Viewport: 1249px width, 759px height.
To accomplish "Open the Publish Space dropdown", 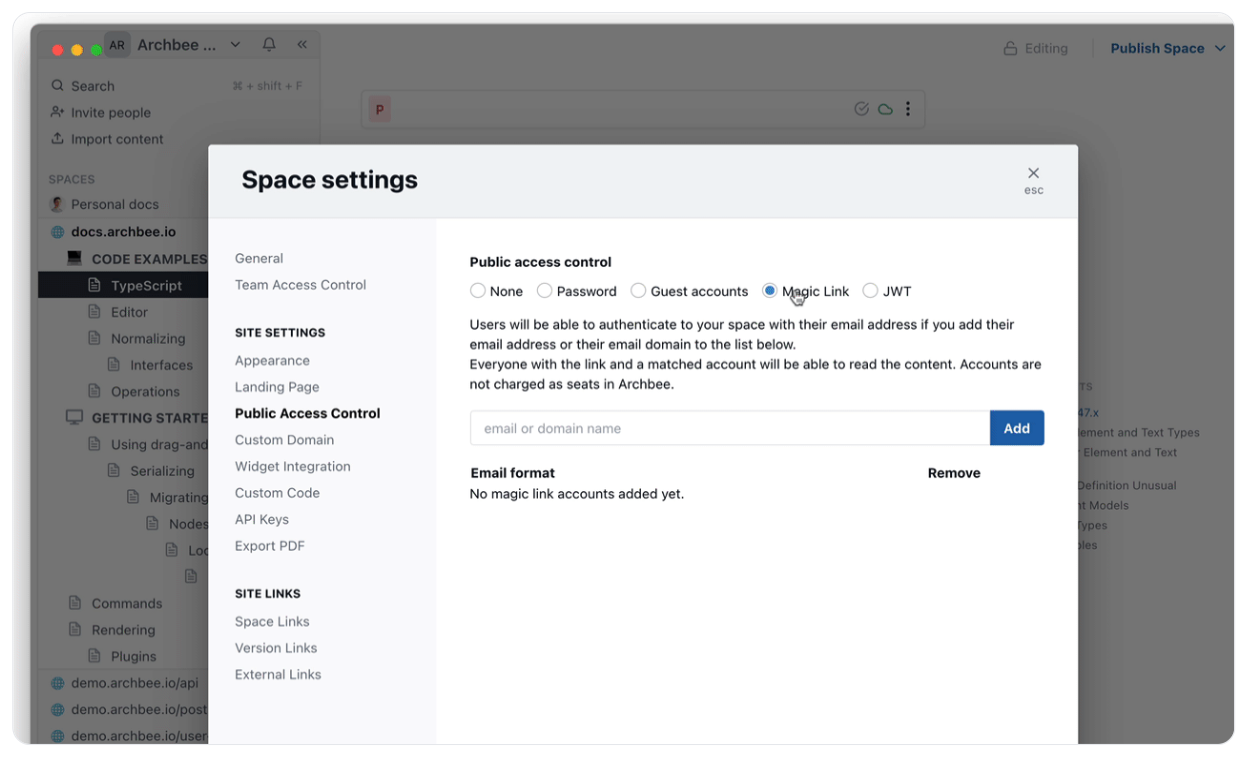I will (x=1167, y=47).
